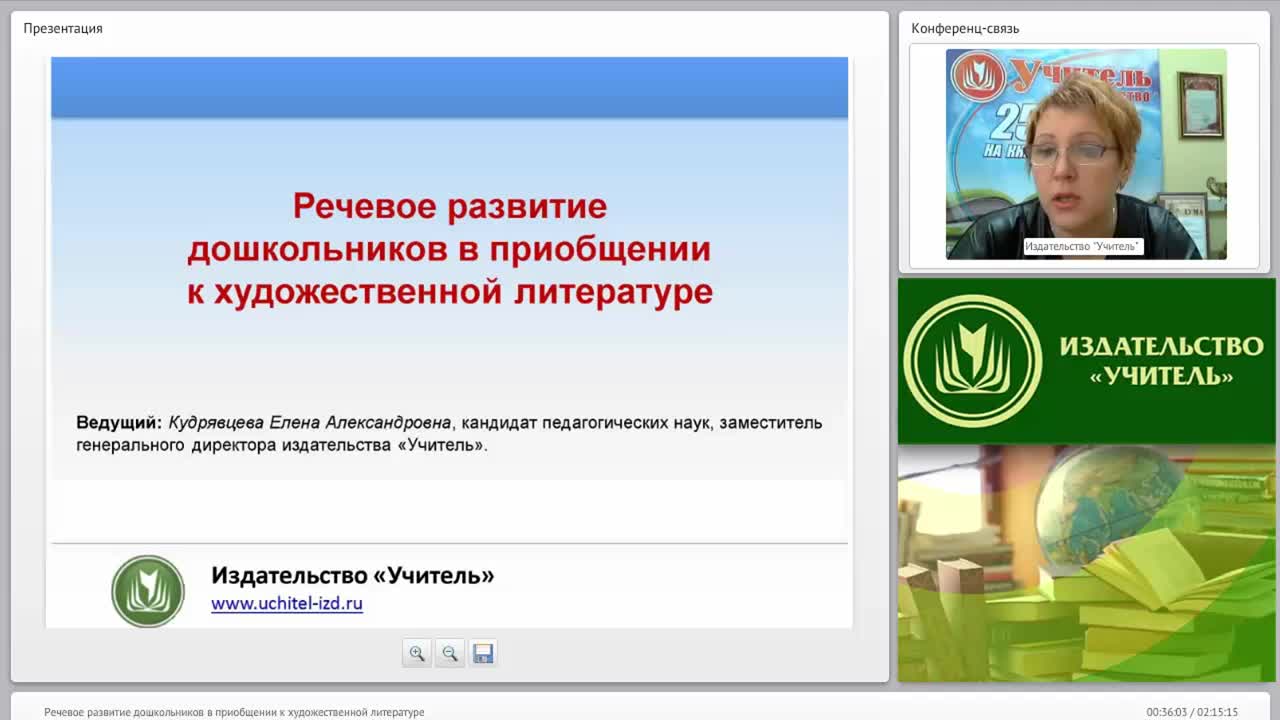Open the www.uchitel-izd.ru link
This screenshot has height=720, width=1280.
point(287,604)
